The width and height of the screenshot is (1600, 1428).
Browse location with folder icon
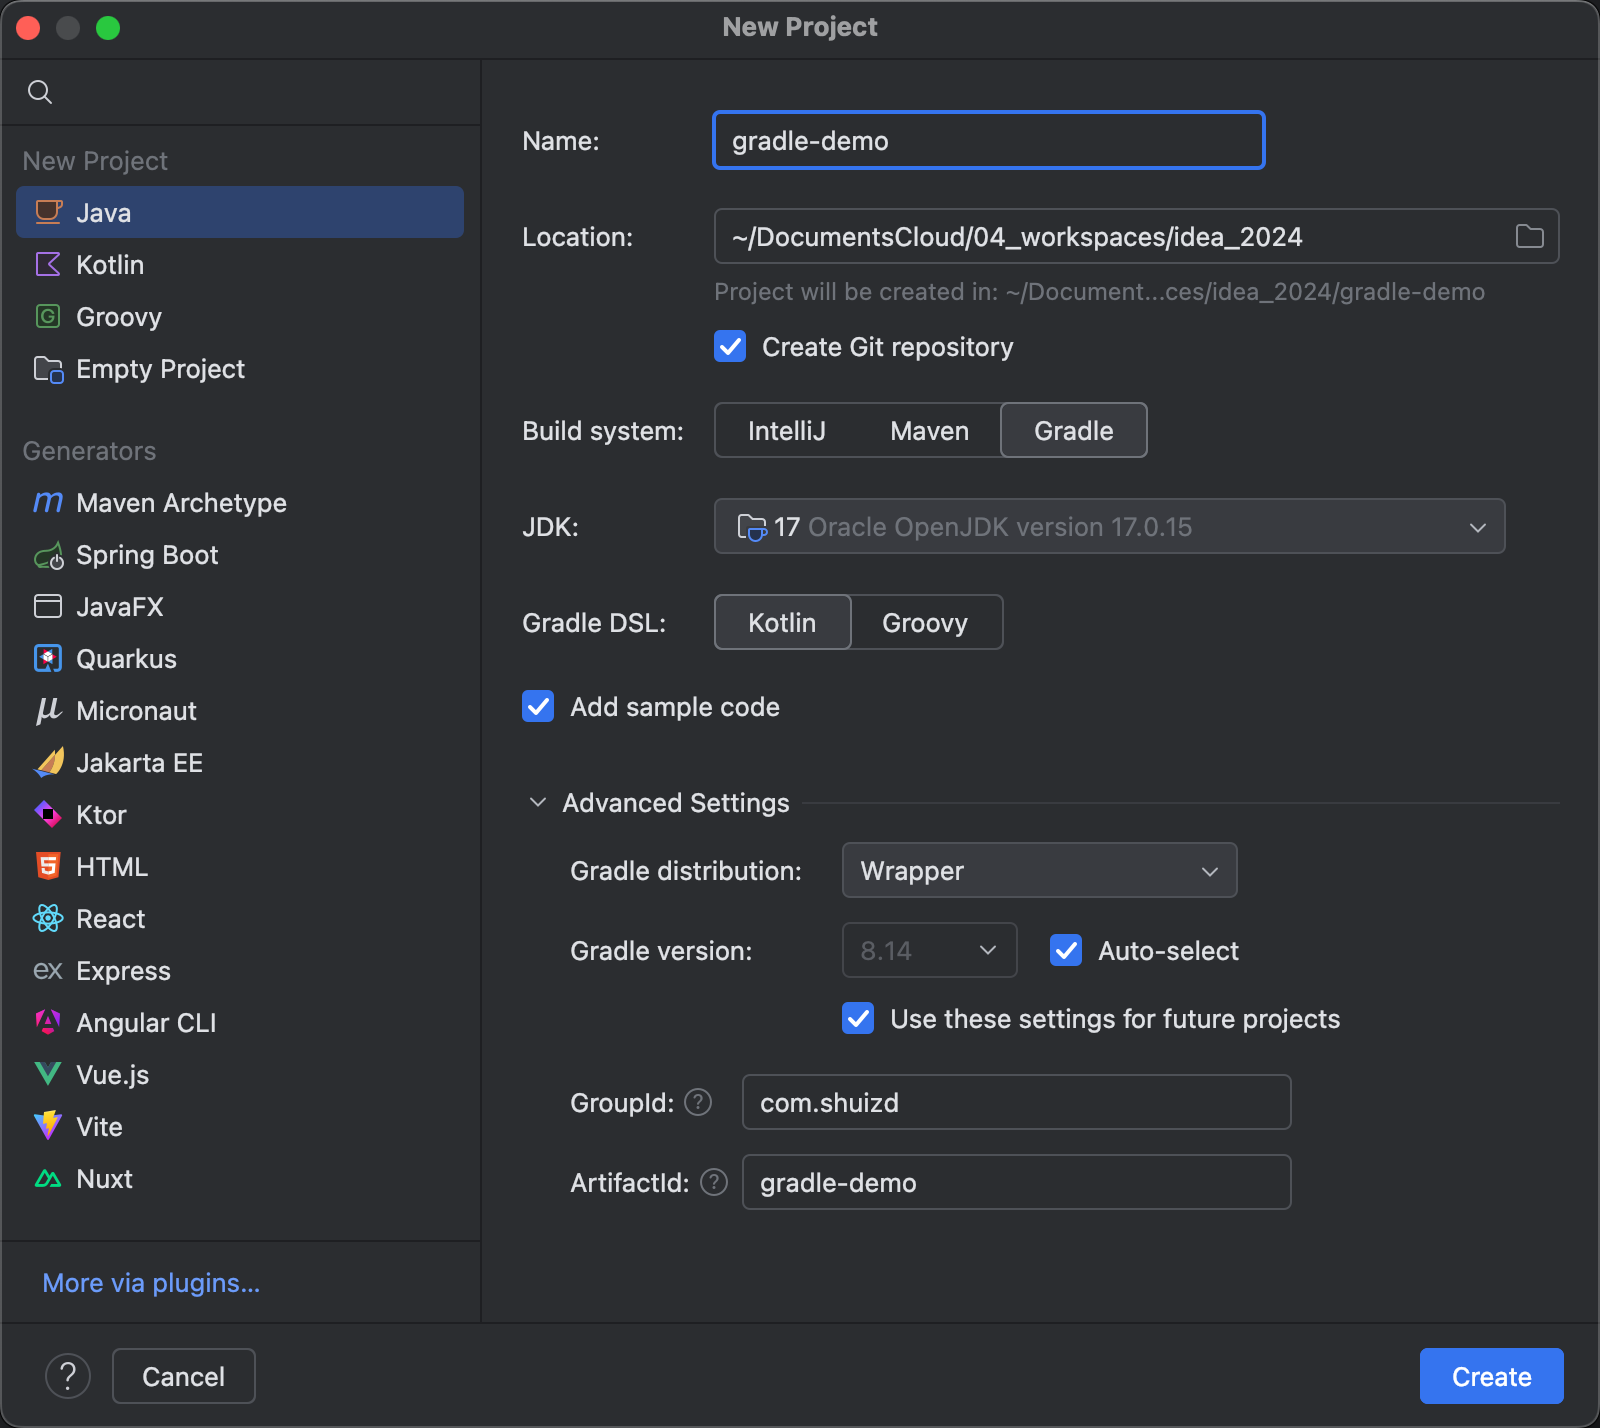[1529, 236]
